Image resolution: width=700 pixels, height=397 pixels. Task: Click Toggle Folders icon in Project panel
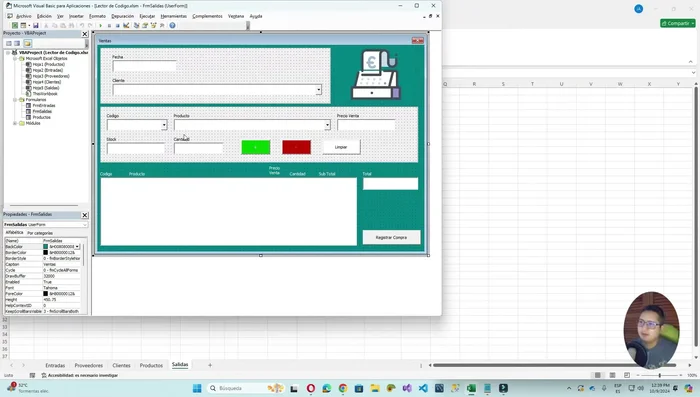[28, 43]
